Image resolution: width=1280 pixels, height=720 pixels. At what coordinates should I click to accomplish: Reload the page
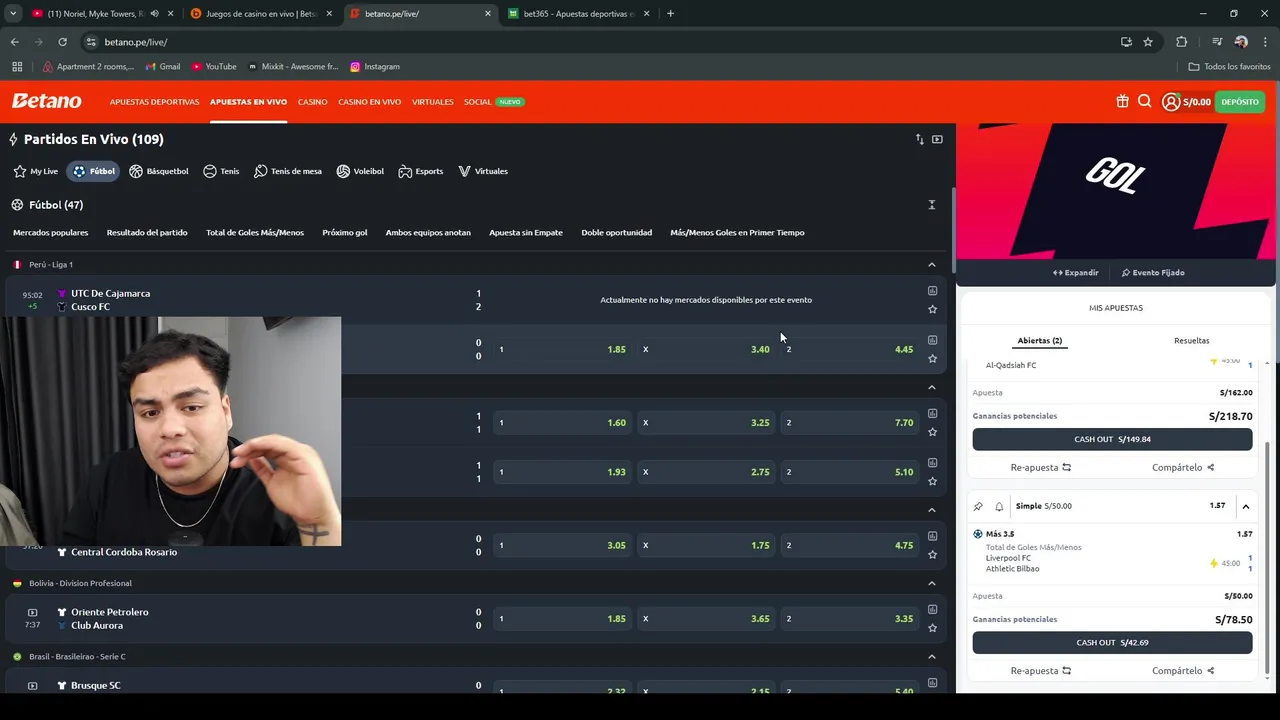point(62,42)
